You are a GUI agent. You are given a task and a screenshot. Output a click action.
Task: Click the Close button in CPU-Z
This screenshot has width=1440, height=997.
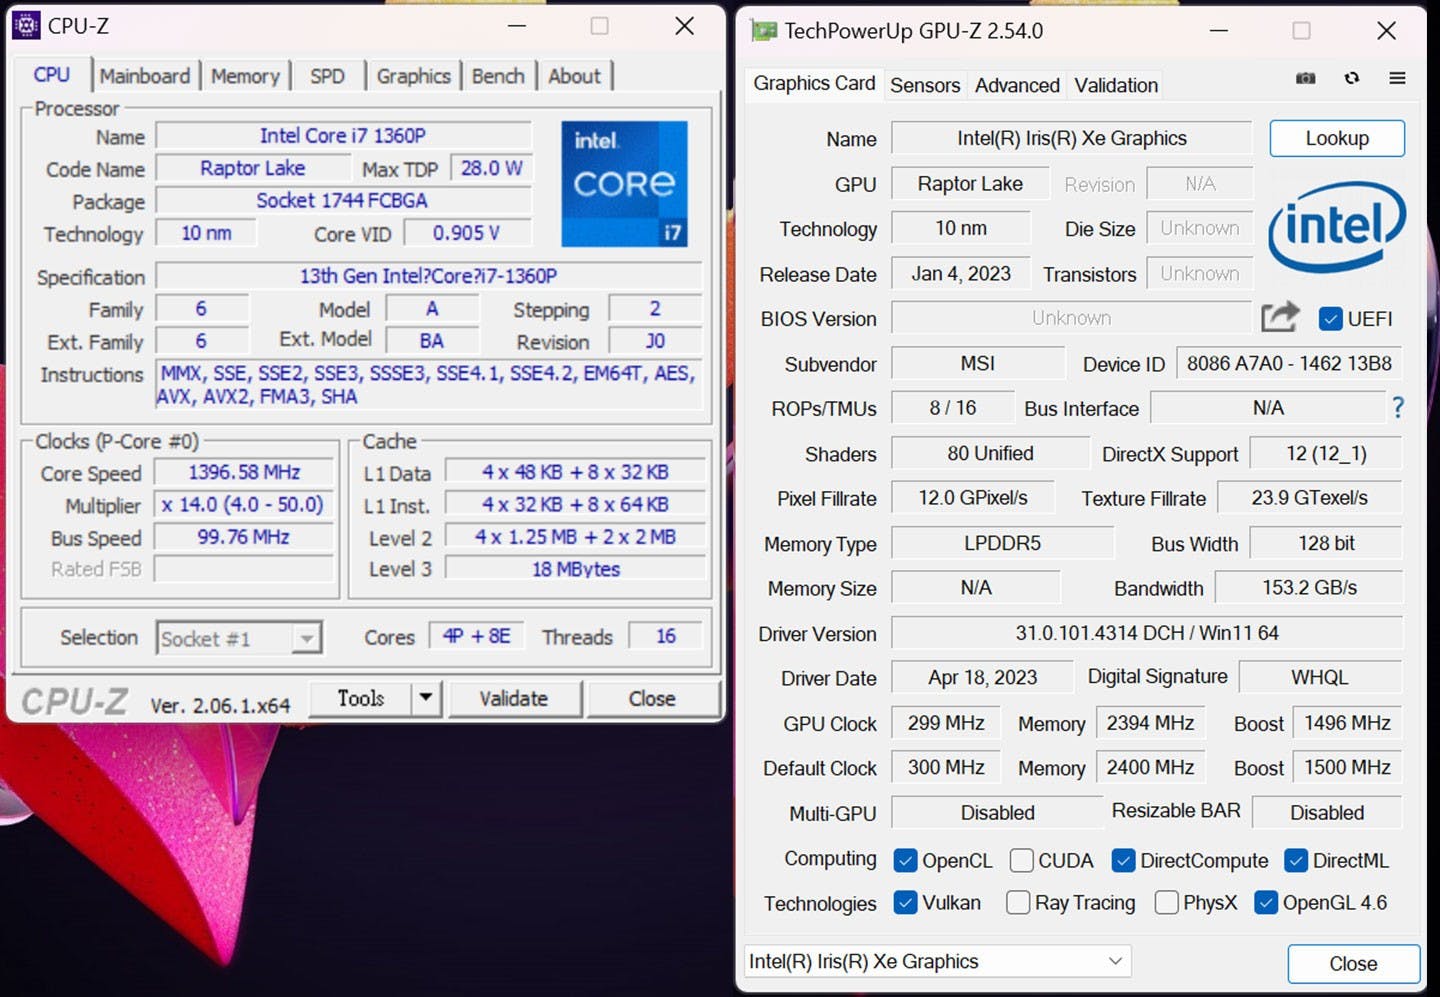[652, 697]
